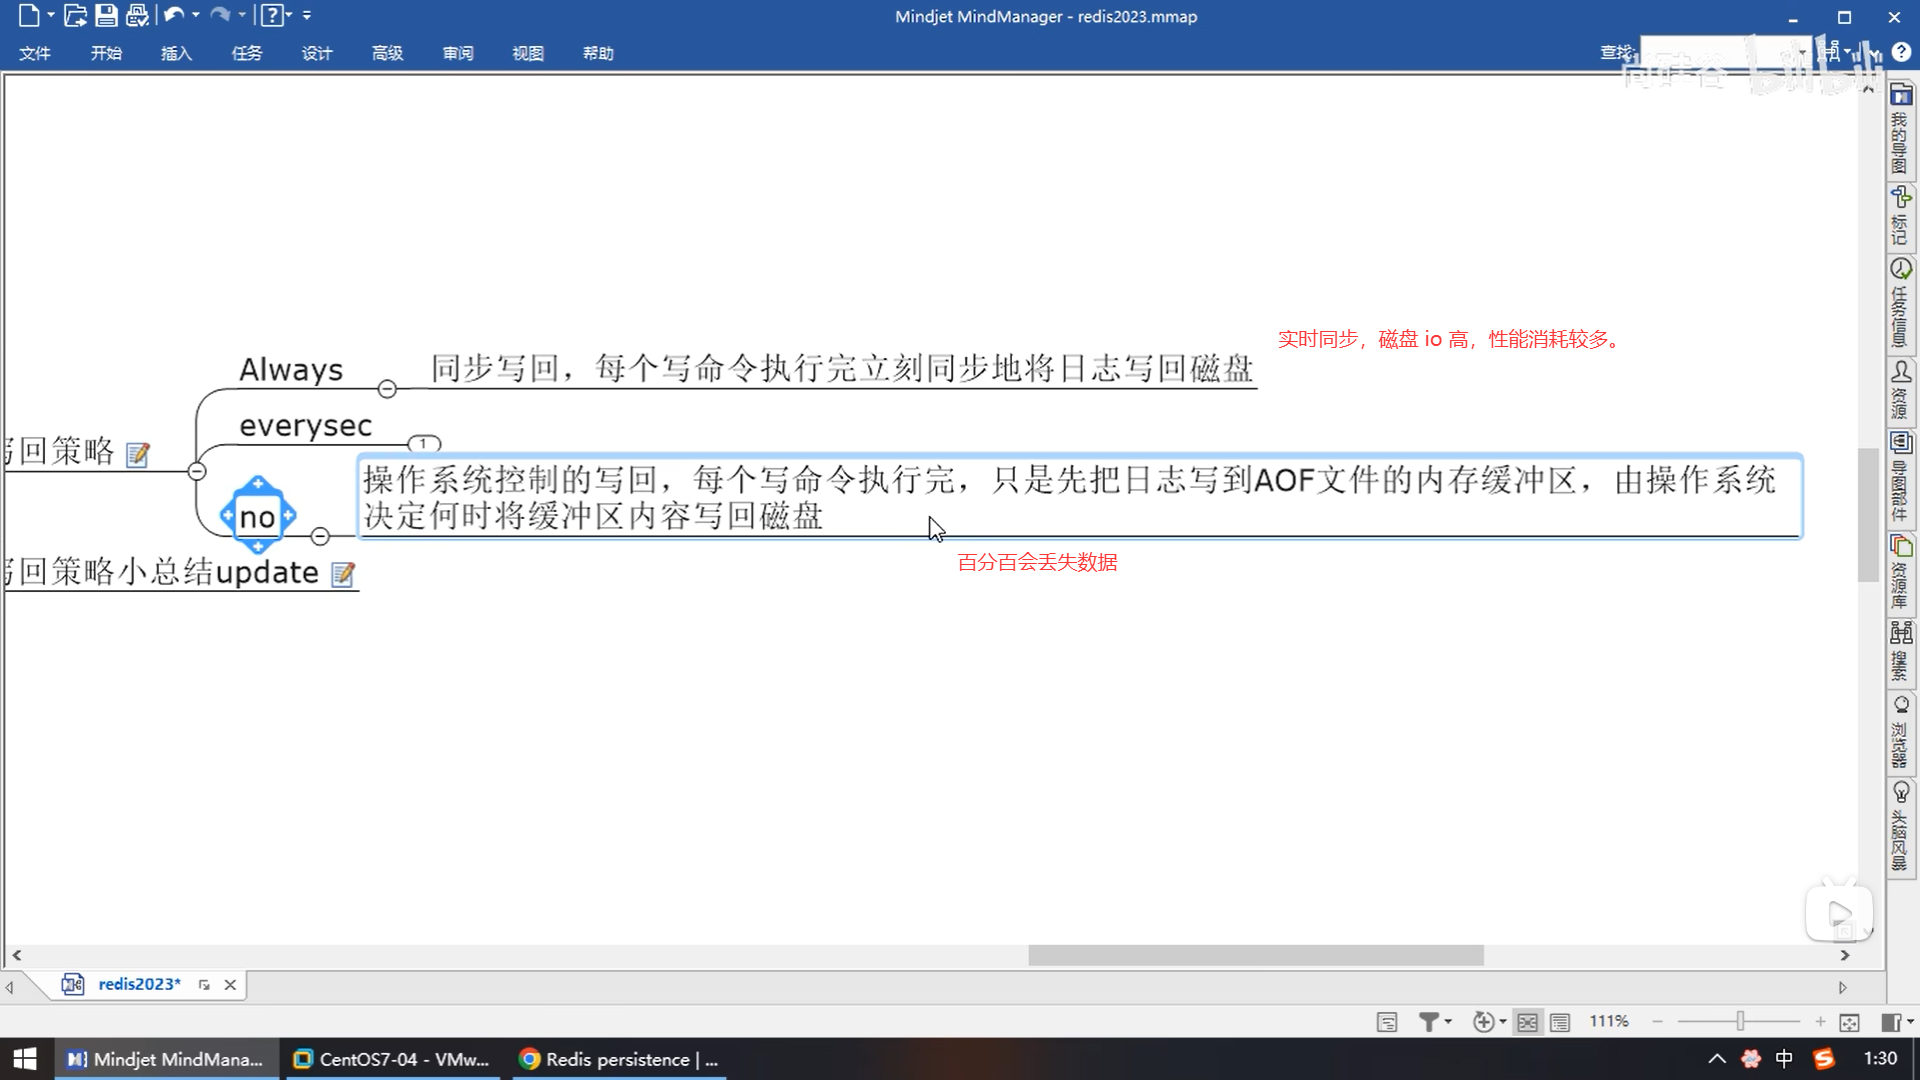Image resolution: width=1920 pixels, height=1080 pixels.
Task: Collapse the Always branch with its minus circle
Action: point(387,389)
